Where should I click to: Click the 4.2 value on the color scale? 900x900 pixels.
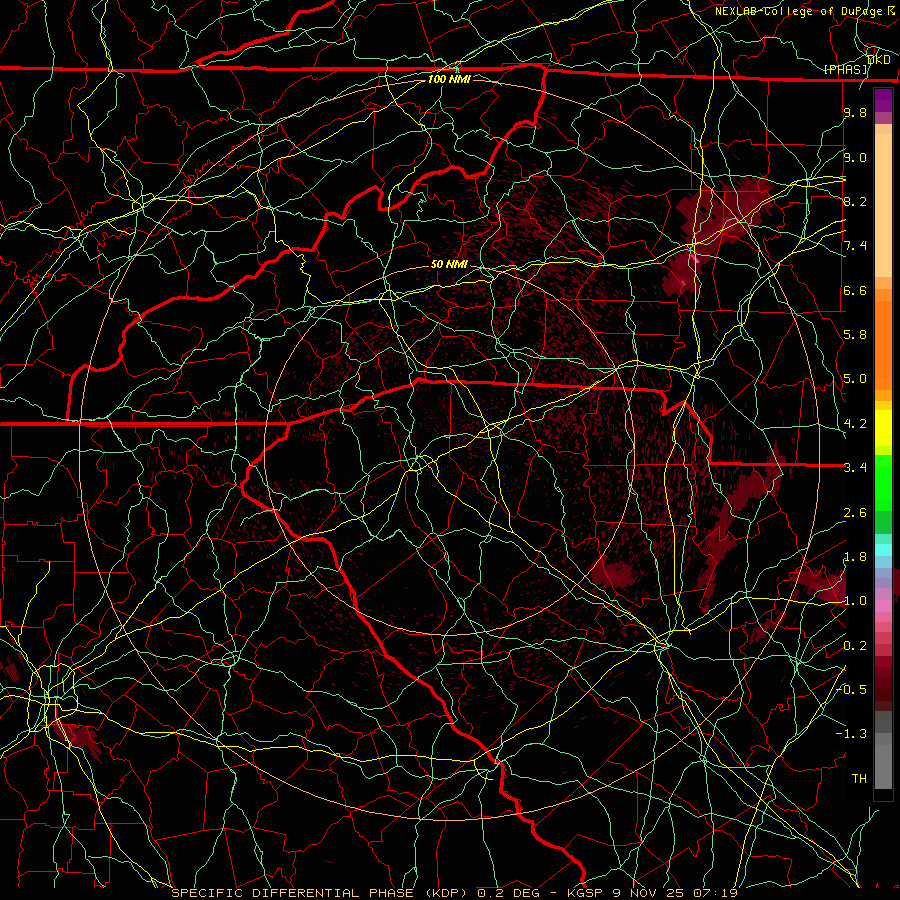[x=855, y=424]
